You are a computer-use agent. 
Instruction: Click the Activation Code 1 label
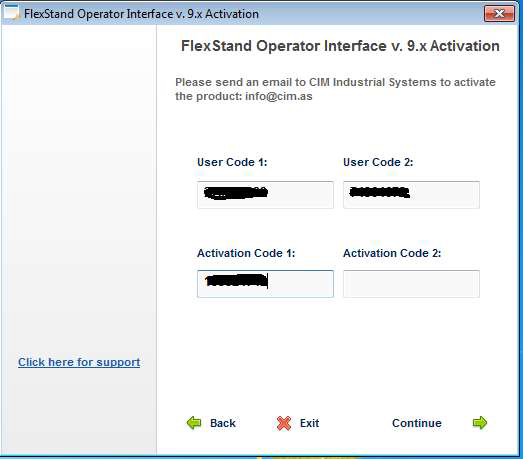coord(246,253)
